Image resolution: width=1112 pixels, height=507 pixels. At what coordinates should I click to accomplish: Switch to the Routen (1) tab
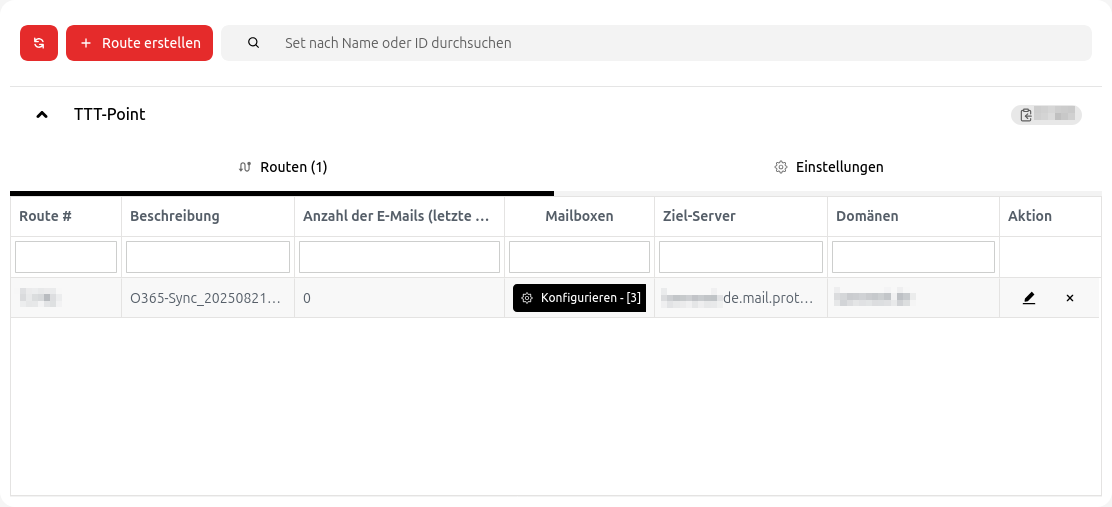point(283,167)
